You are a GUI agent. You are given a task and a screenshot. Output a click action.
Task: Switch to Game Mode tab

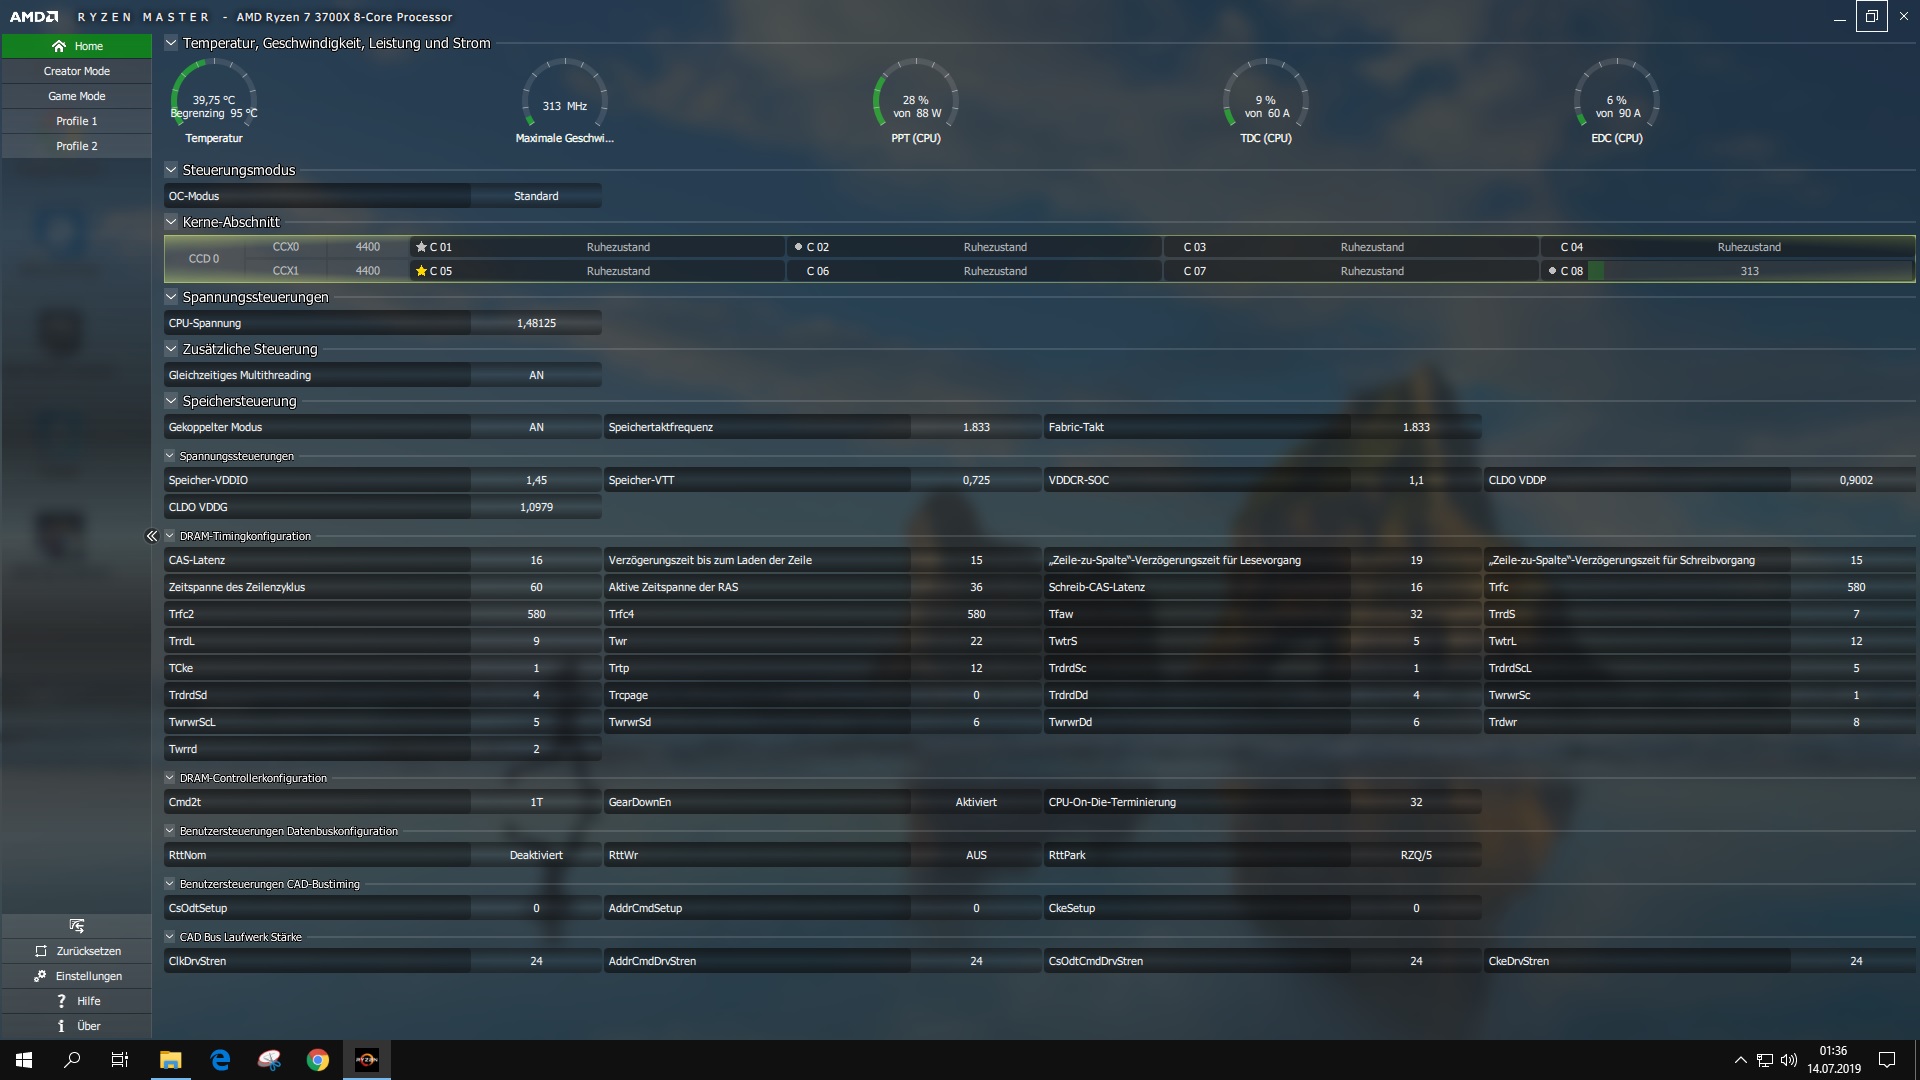77,96
